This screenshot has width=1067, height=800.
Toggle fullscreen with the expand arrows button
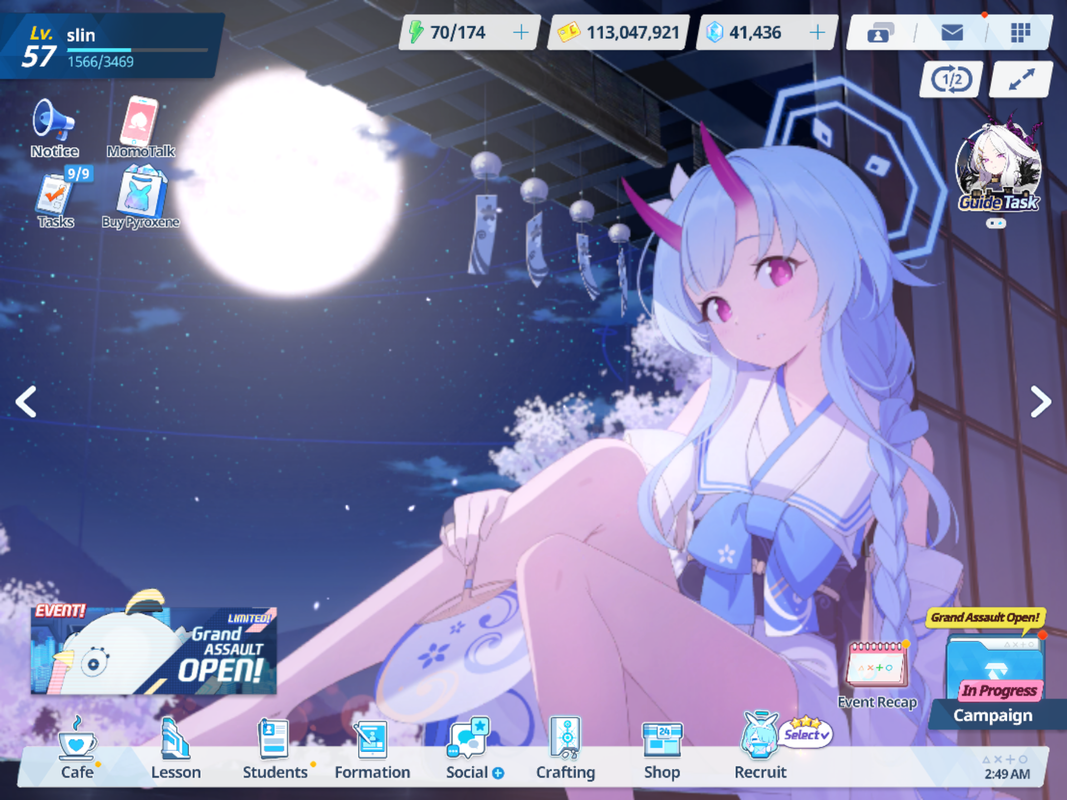[1021, 80]
